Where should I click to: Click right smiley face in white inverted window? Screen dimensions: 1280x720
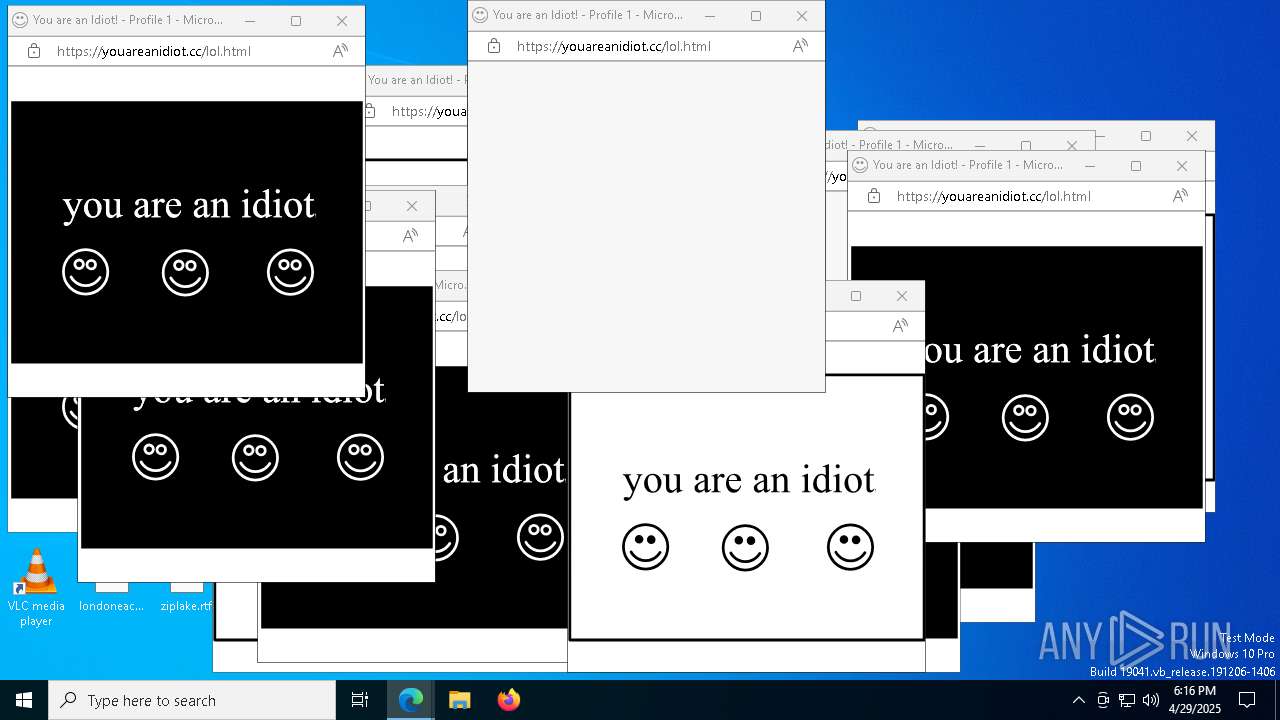[x=850, y=547]
